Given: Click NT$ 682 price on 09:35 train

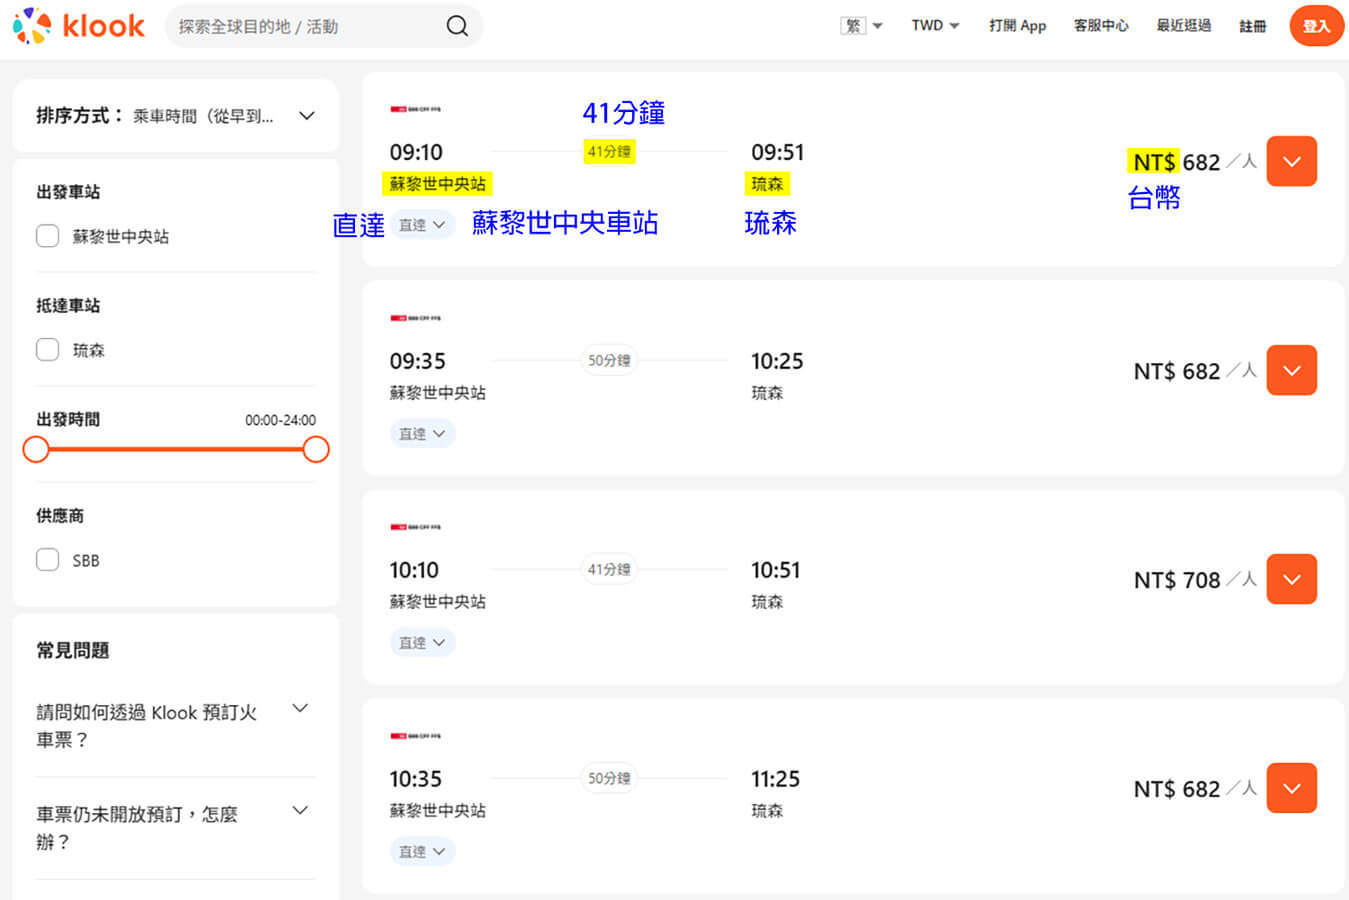Looking at the screenshot, I should click(x=1177, y=371).
